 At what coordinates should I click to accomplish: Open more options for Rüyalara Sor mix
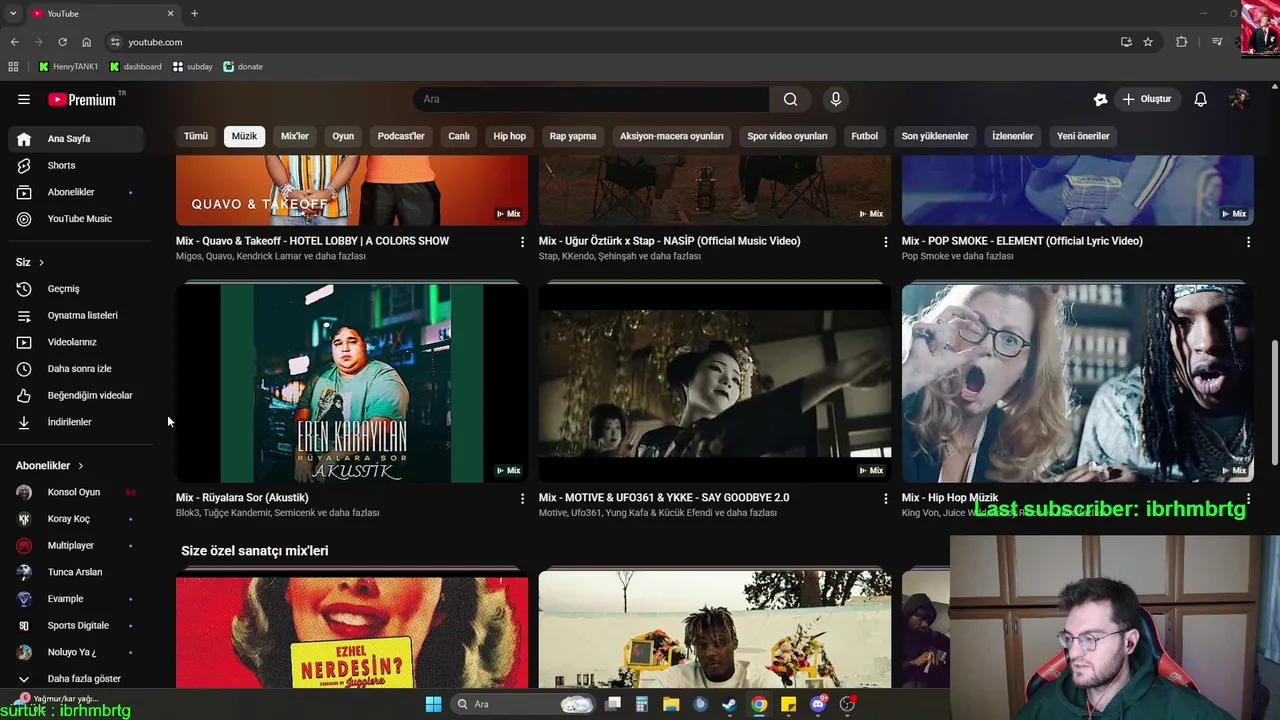pos(522,498)
